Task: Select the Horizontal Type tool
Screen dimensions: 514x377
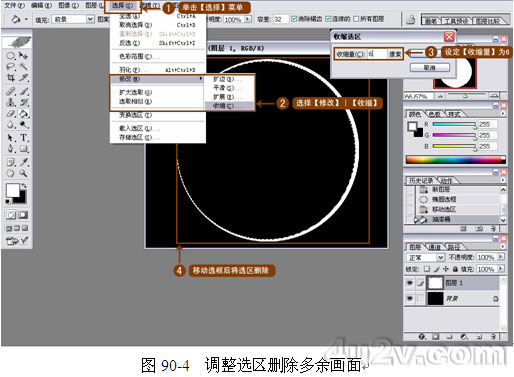Action: pos(23,137)
